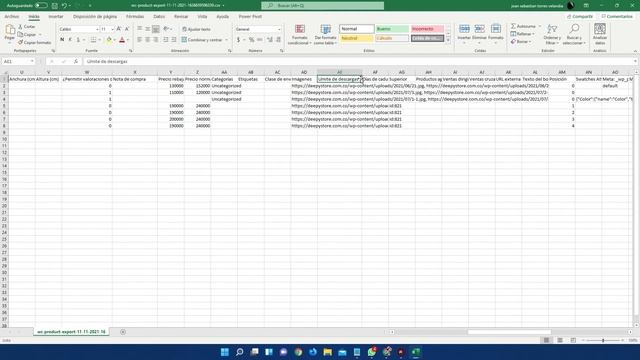Expand the Name Box dropdown arrow
This screenshot has height=360, width=640.
coord(32,61)
